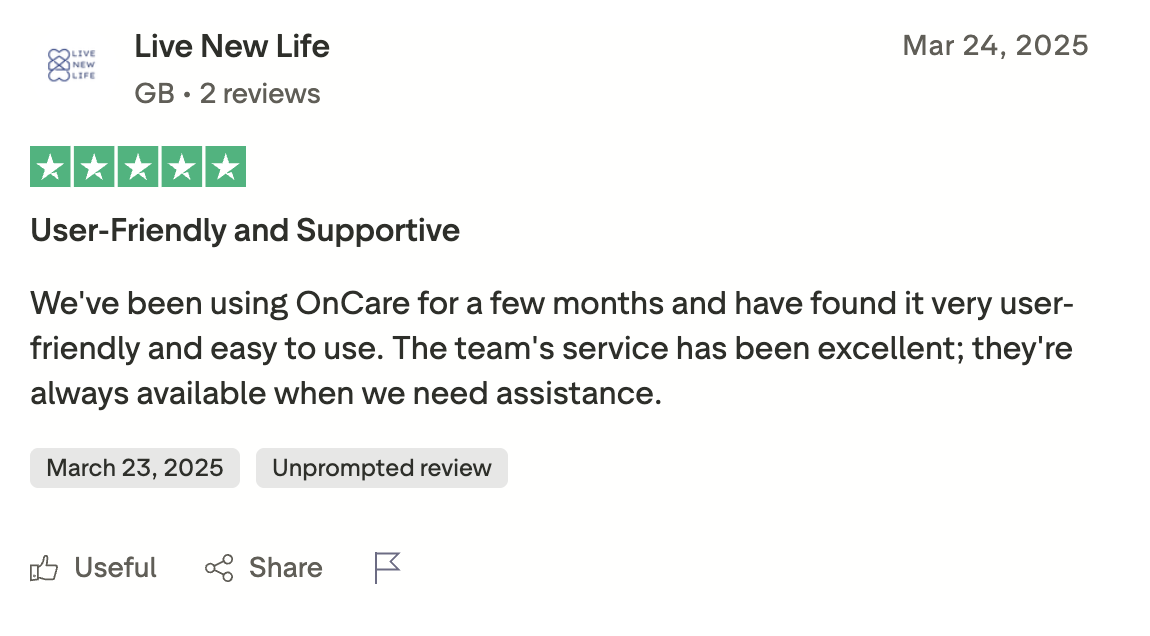Click the Share network icon

pyautogui.click(x=219, y=569)
